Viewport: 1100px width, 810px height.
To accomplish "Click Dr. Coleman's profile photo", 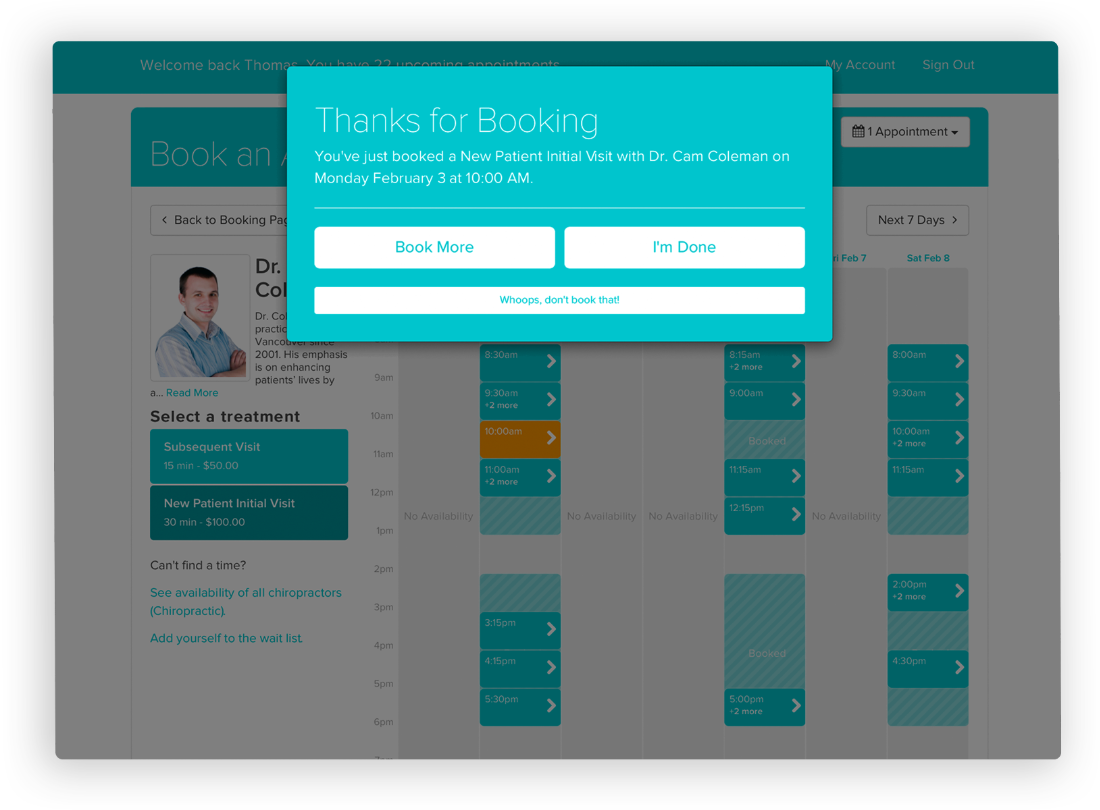I will 200,317.
